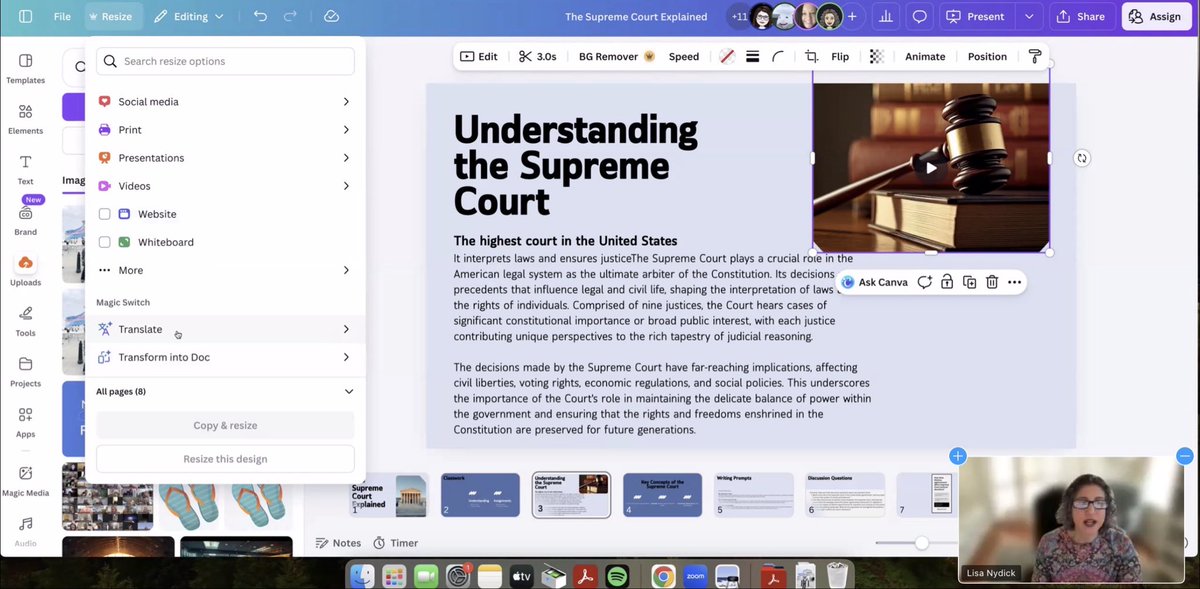1200x589 pixels.
Task: Open Notes at the bottom bar
Action: pyautogui.click(x=338, y=543)
